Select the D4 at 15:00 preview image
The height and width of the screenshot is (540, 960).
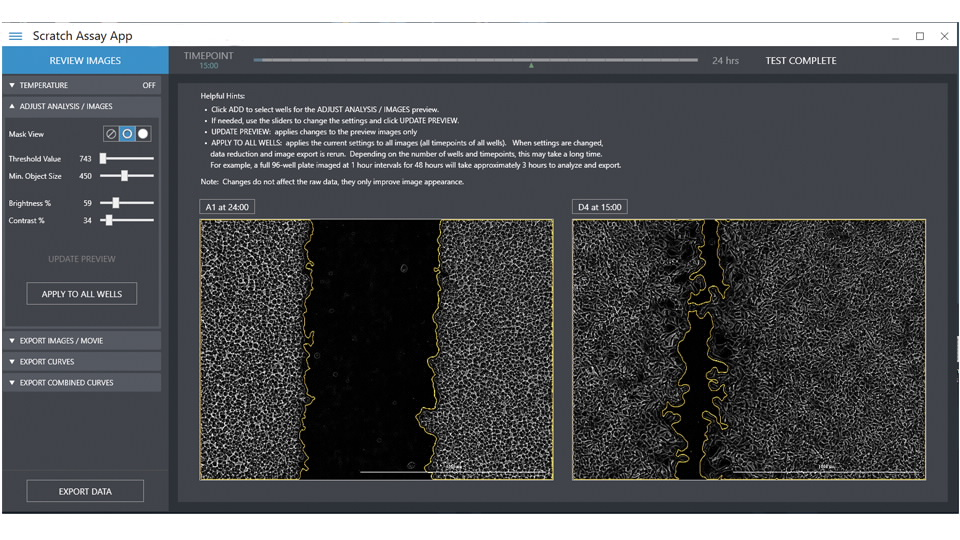tap(749, 350)
